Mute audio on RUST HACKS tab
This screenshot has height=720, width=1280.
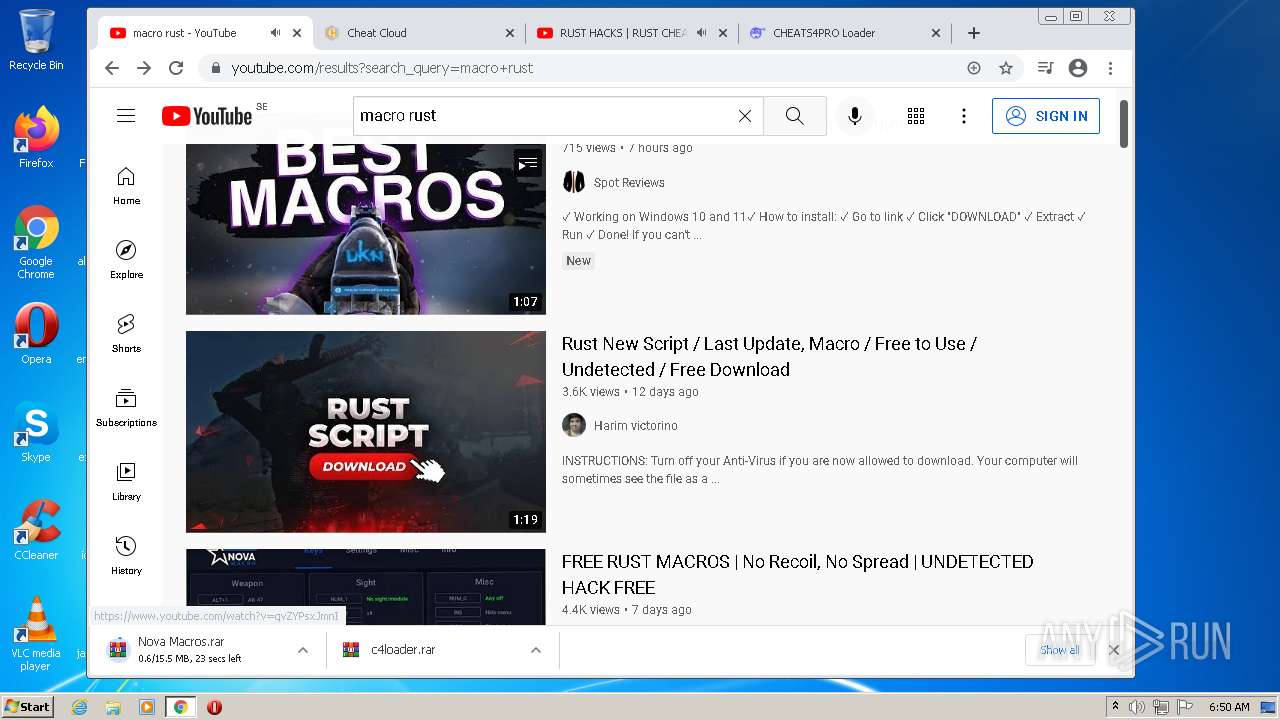tap(701, 33)
